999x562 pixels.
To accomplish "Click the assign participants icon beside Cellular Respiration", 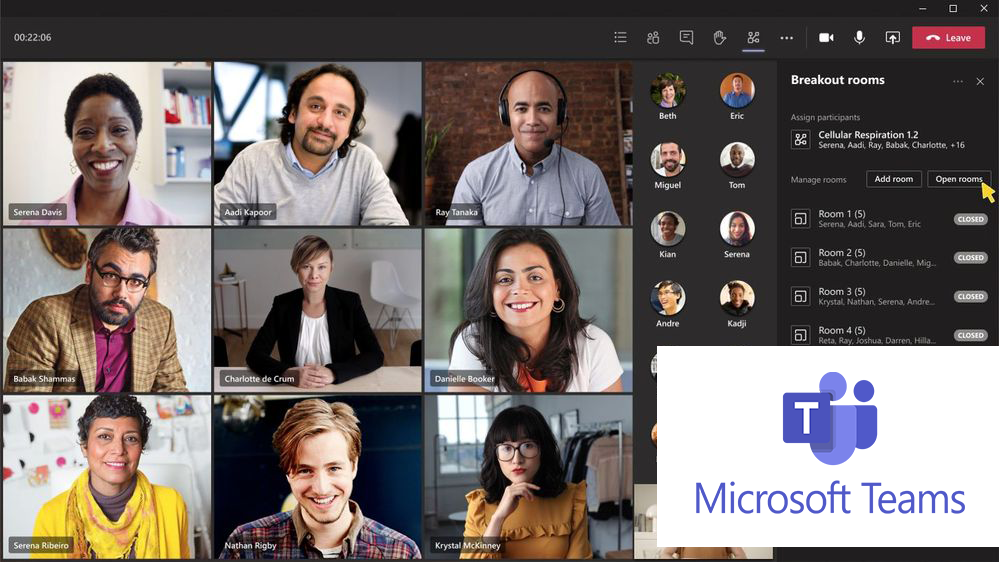I will (800, 139).
